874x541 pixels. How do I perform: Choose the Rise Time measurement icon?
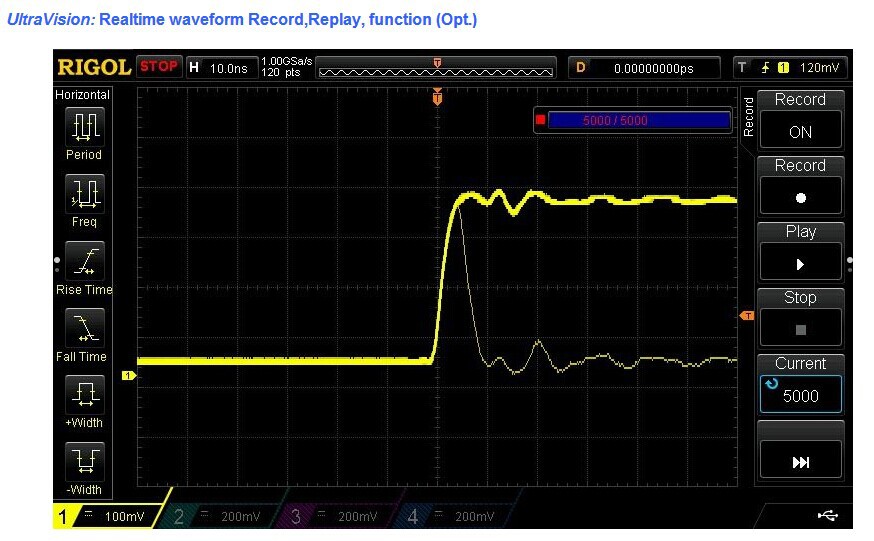pos(84,260)
